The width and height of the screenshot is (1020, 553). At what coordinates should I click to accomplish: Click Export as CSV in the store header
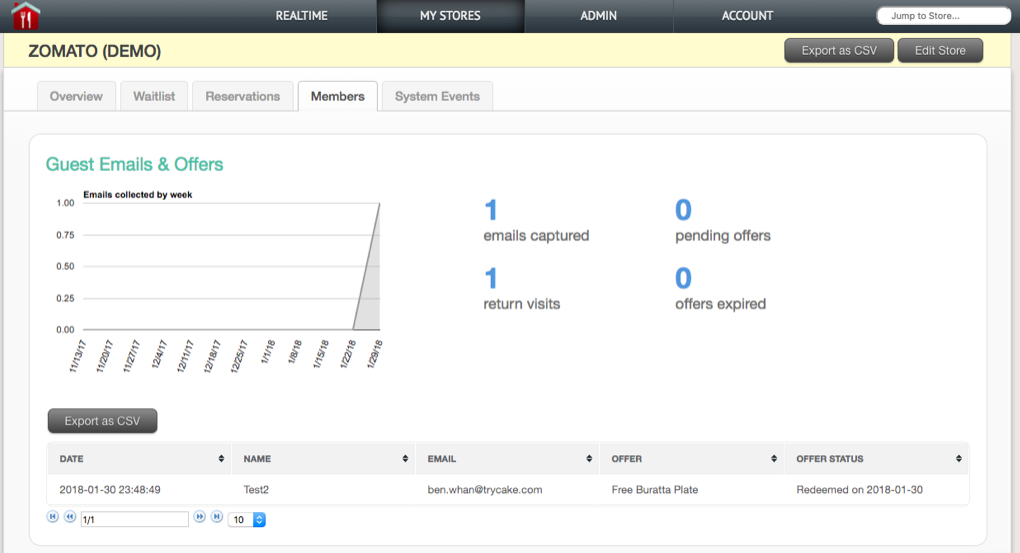tap(839, 50)
